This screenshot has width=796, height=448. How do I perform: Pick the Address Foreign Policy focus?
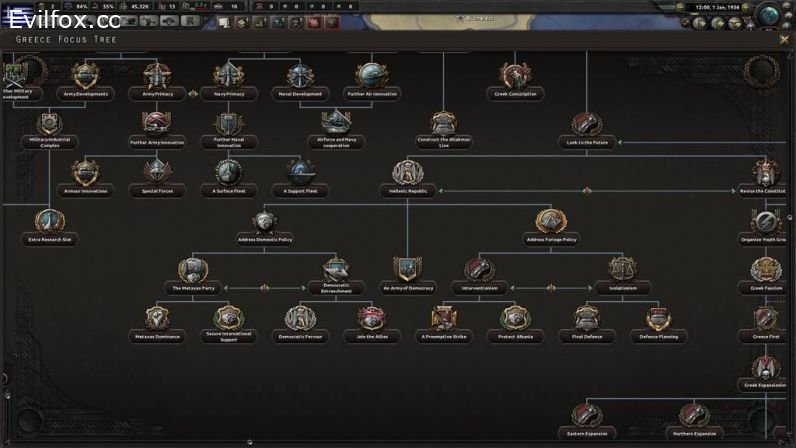[551, 222]
